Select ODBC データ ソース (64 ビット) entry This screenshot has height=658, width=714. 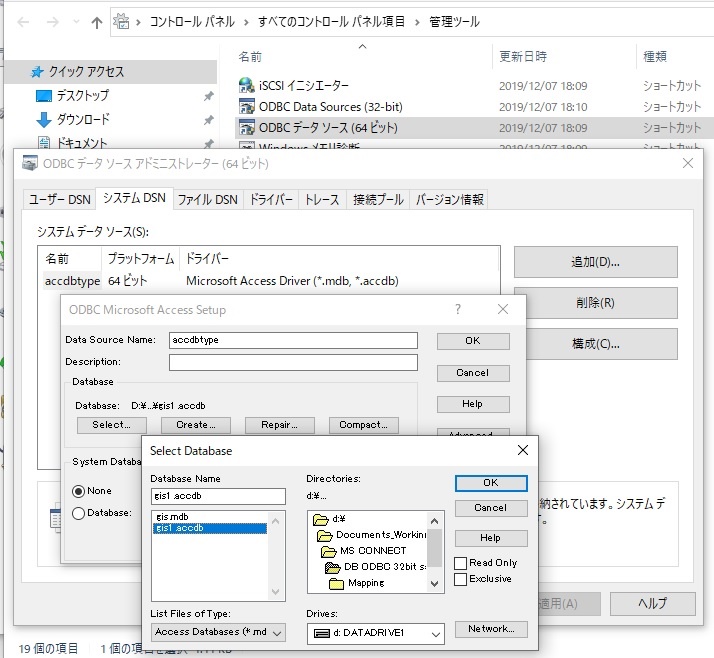[474, 128]
